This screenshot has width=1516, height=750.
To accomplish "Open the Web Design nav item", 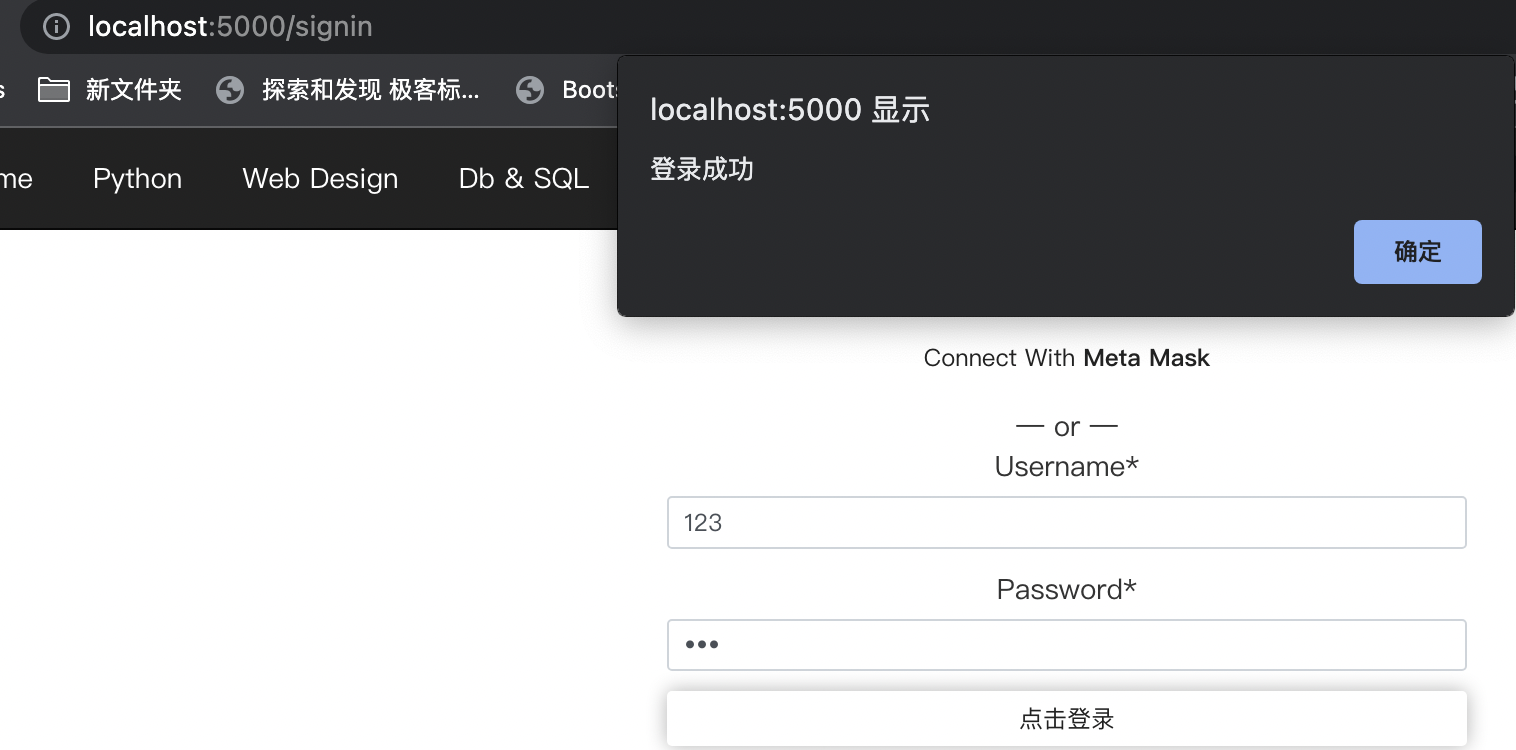I will (320, 179).
